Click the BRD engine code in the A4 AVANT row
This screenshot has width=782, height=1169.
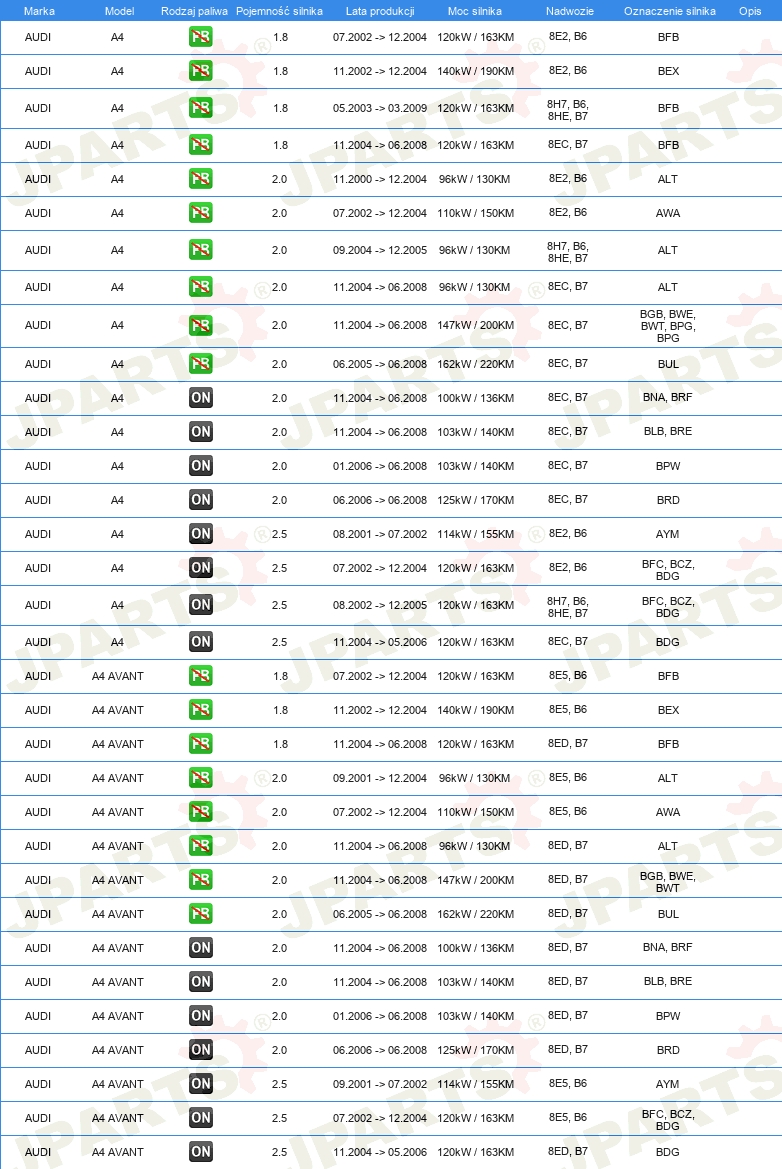pos(668,1050)
